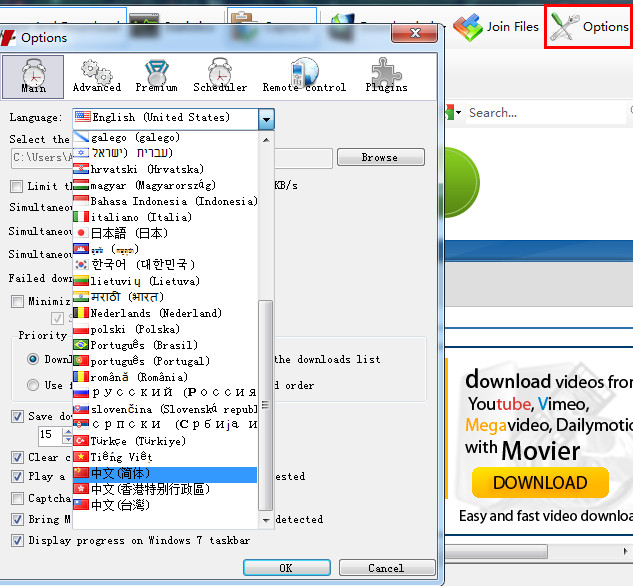Open the Premium tab
This screenshot has width=633, height=586.
pos(157,77)
